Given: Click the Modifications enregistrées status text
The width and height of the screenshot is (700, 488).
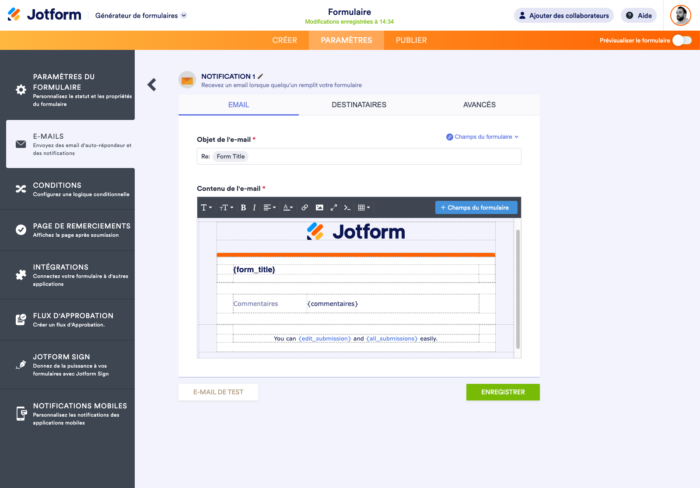Looking at the screenshot, I should pos(350,22).
